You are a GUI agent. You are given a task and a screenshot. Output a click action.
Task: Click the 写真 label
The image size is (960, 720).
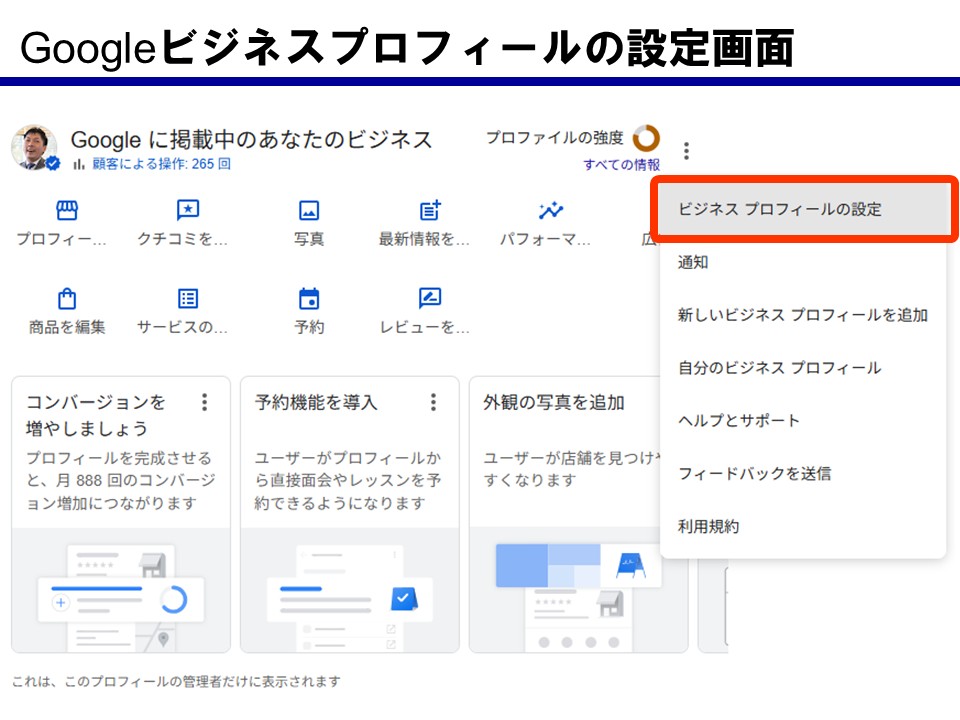[x=309, y=239]
